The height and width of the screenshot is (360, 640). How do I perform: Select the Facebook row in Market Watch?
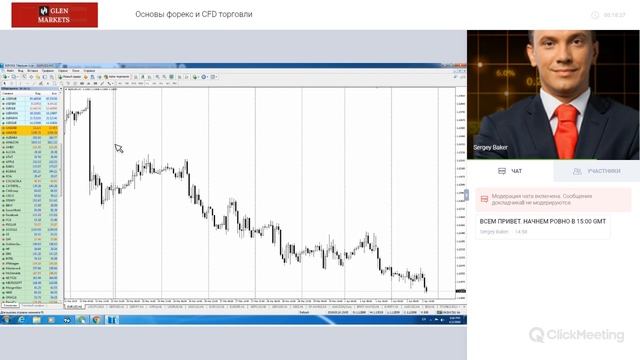pyautogui.click(x=30, y=215)
